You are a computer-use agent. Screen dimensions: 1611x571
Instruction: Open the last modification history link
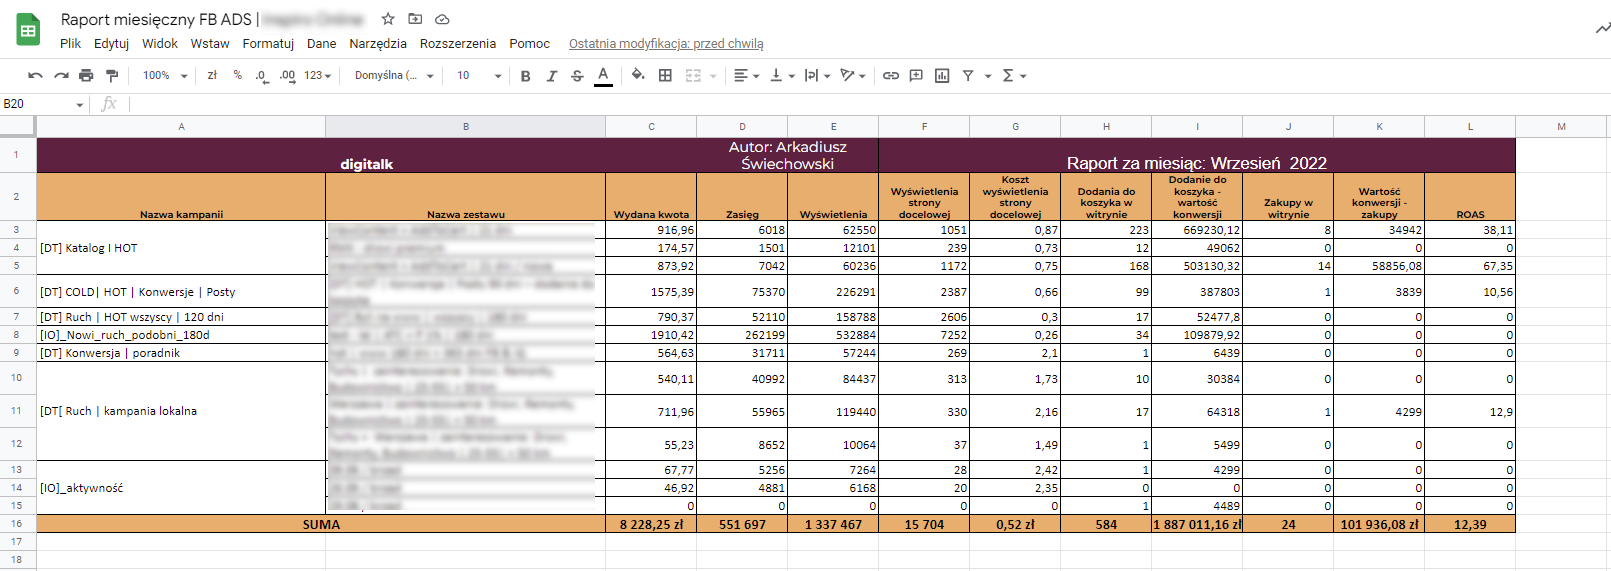(x=666, y=44)
